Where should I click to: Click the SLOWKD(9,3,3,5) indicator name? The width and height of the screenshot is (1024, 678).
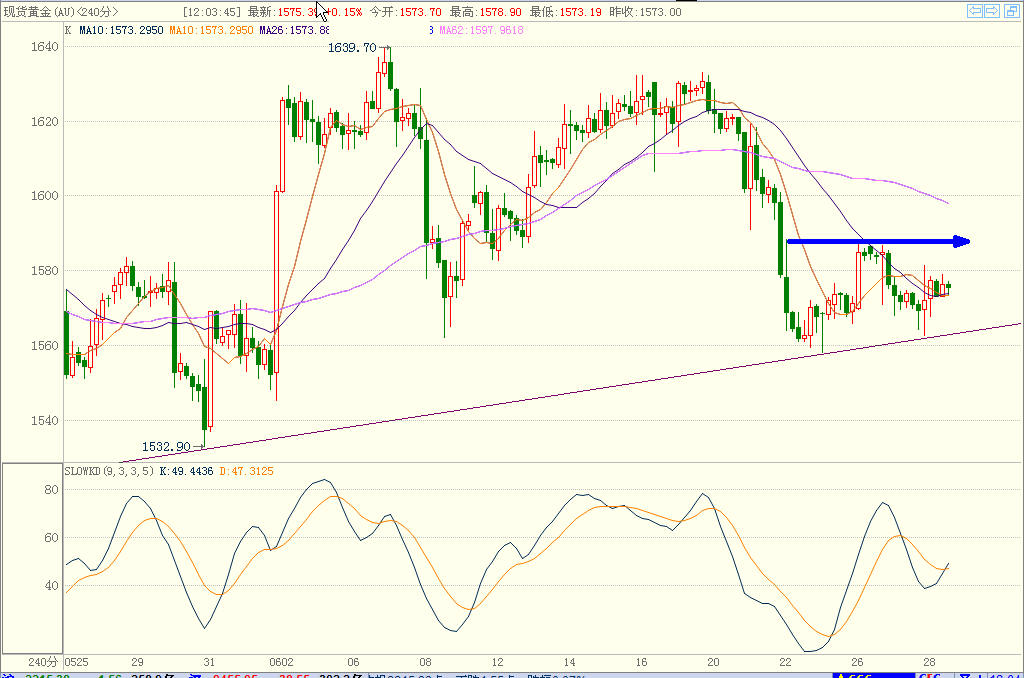coord(109,471)
